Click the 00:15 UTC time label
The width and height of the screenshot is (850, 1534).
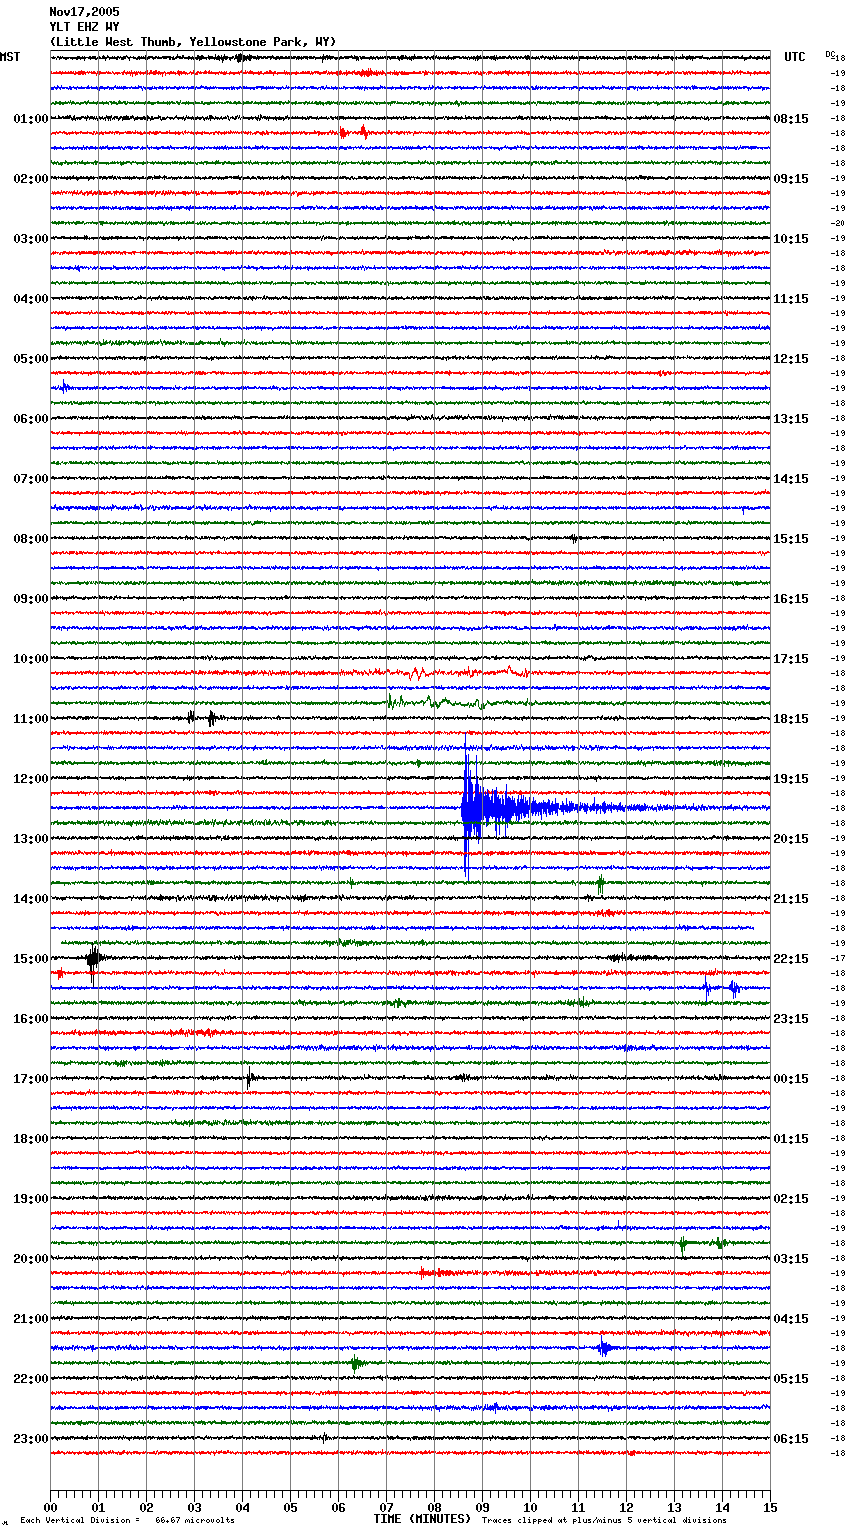pyautogui.click(x=791, y=1079)
